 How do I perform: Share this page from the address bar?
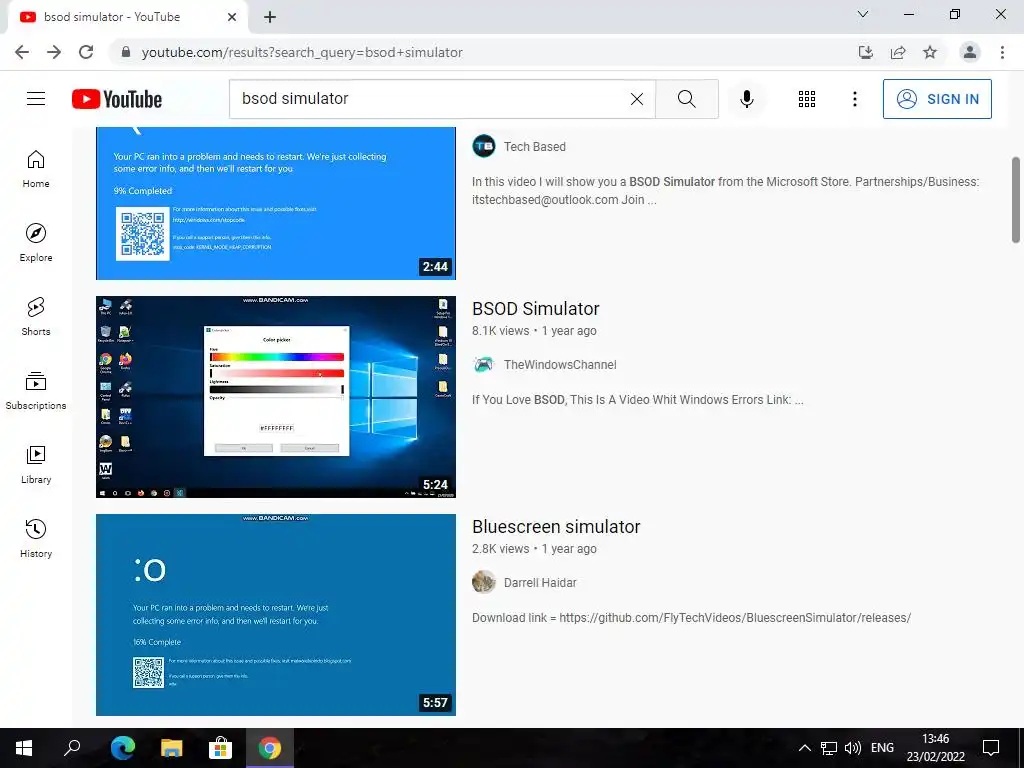tap(898, 52)
